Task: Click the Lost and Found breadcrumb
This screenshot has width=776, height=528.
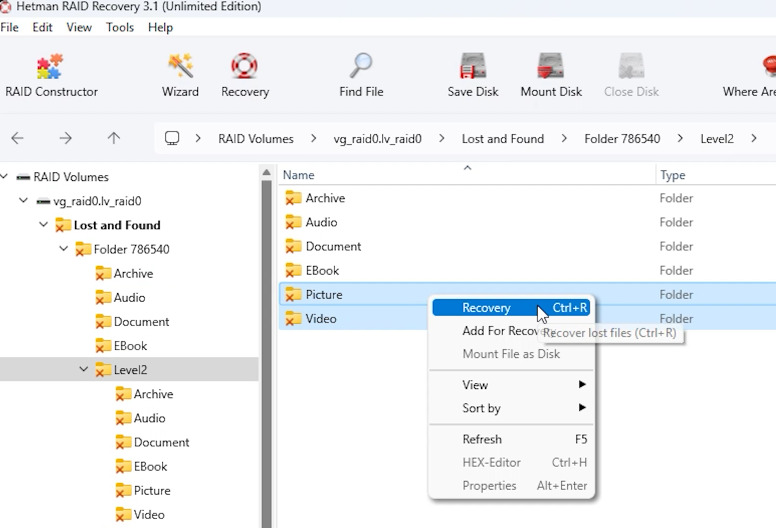Action: 503,139
